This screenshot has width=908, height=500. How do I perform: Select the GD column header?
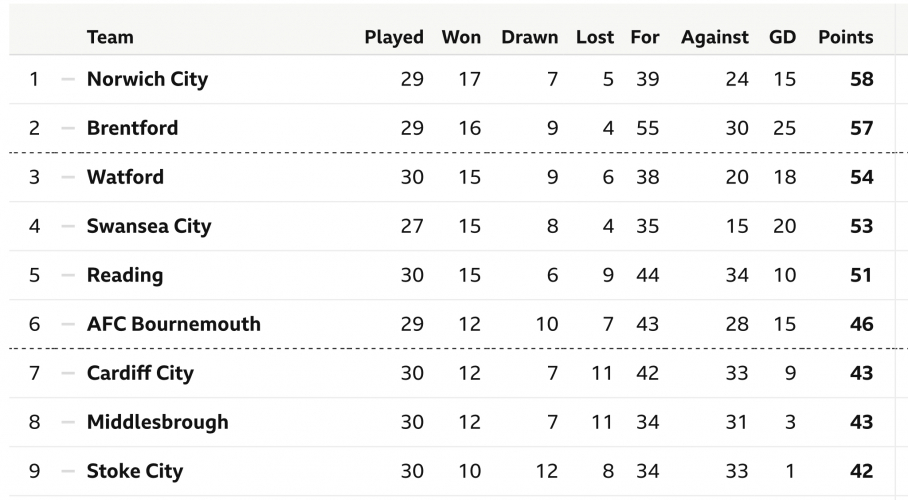[782, 37]
